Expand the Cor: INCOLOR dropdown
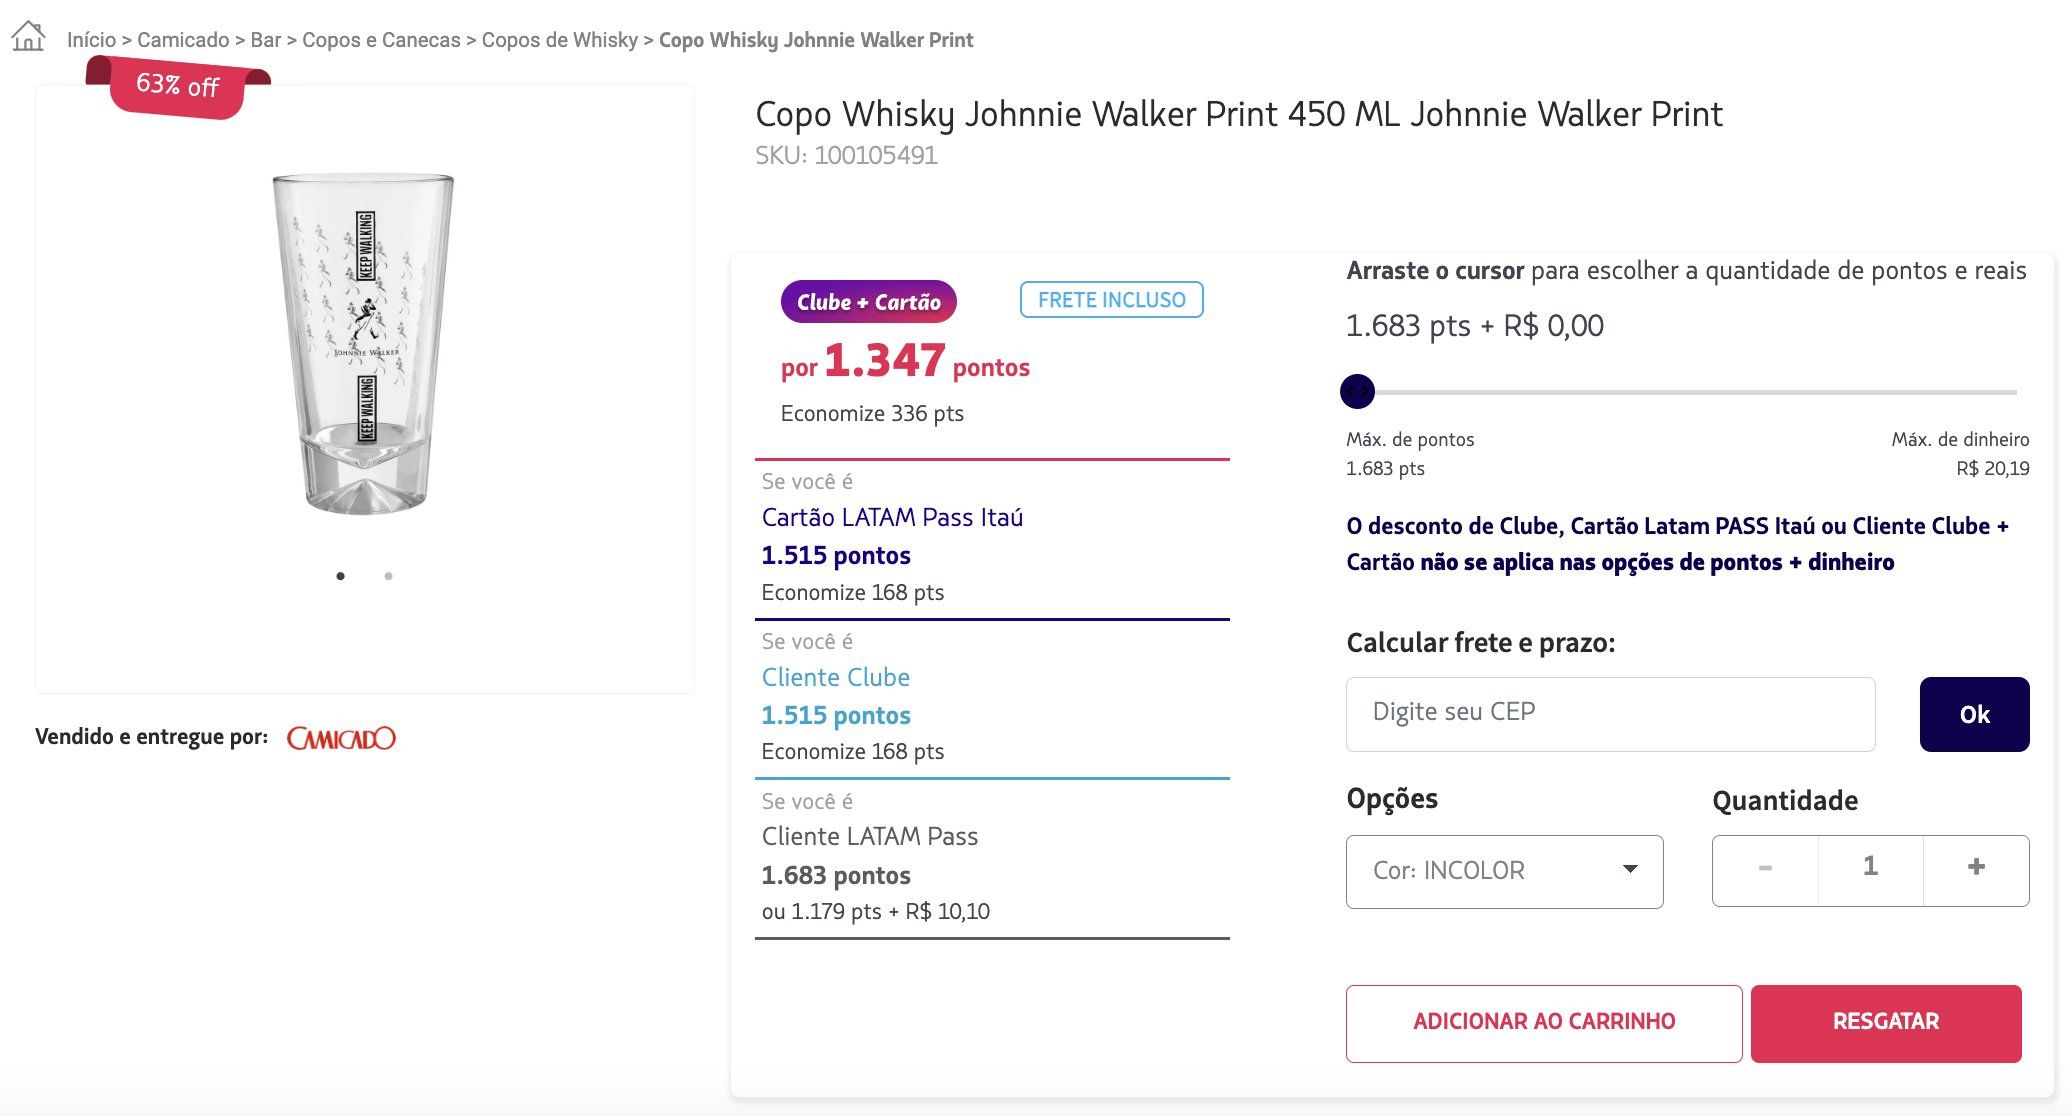The image size is (2072, 1116). click(x=1504, y=871)
